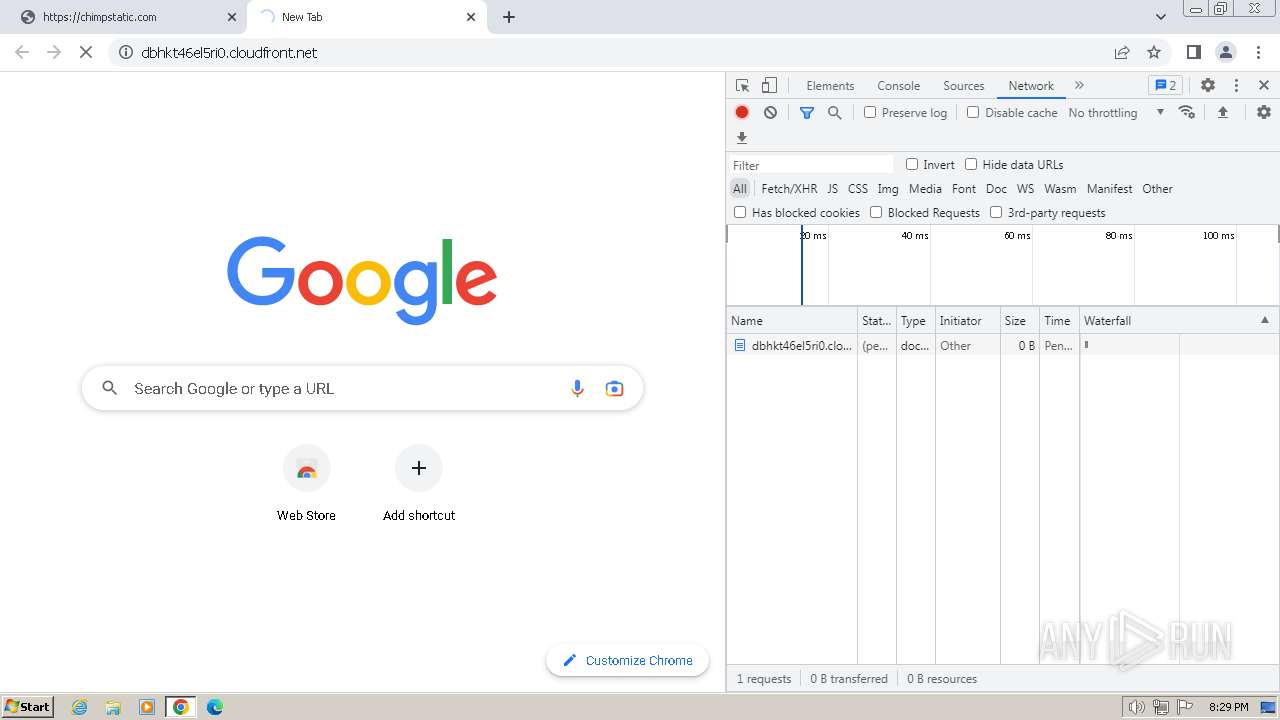Switch to the Elements tab

click(830, 86)
